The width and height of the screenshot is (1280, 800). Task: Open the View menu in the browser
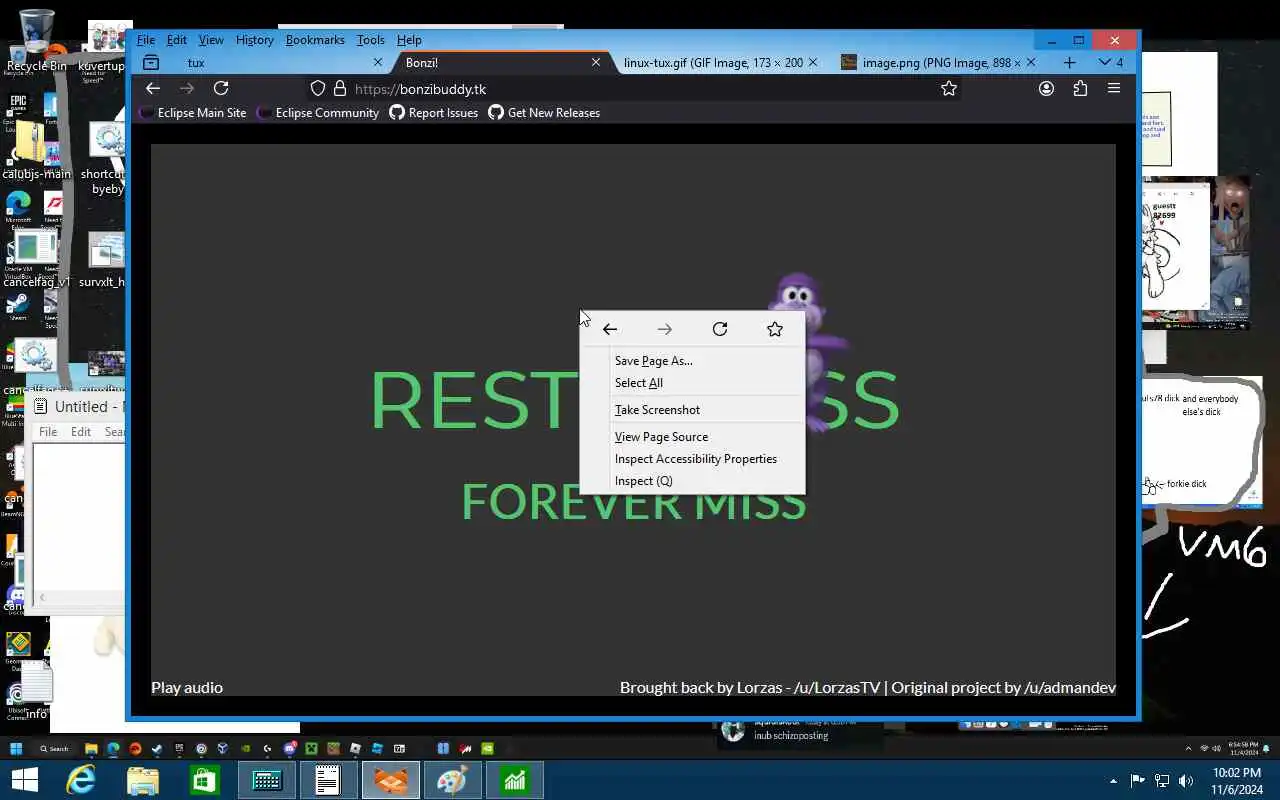(211, 40)
